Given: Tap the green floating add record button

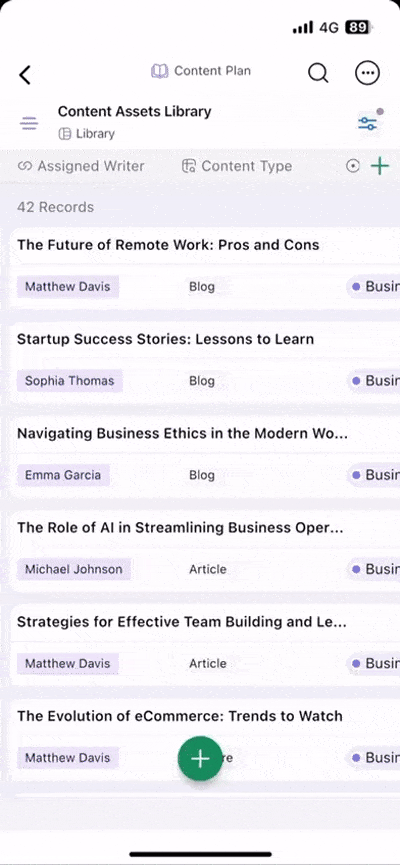Looking at the screenshot, I should (x=200, y=759).
